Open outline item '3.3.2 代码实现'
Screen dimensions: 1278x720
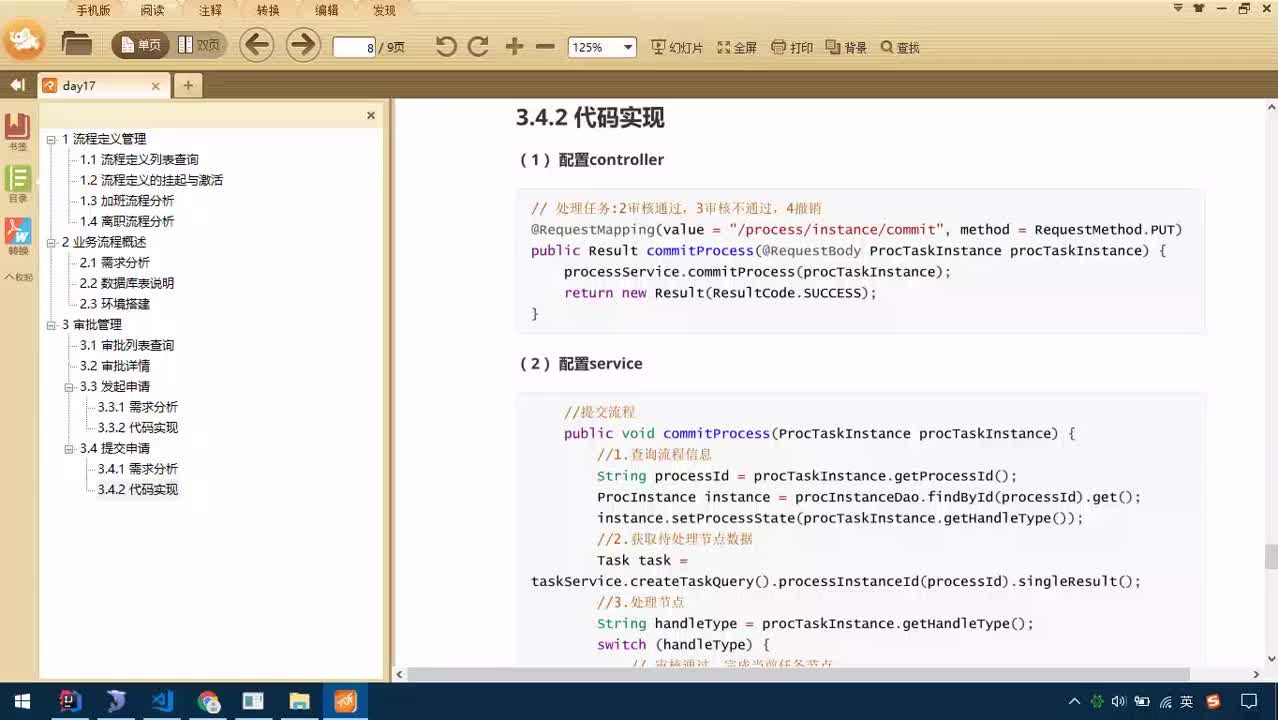click(138, 428)
